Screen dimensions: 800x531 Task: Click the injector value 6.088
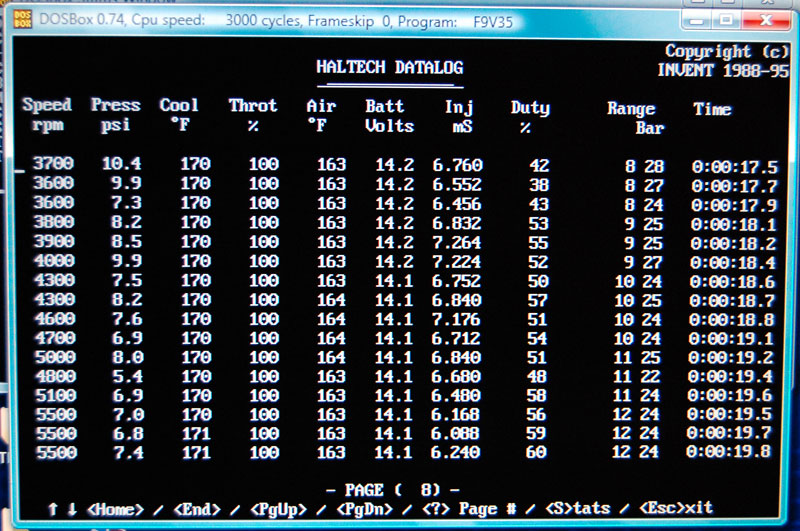point(455,433)
